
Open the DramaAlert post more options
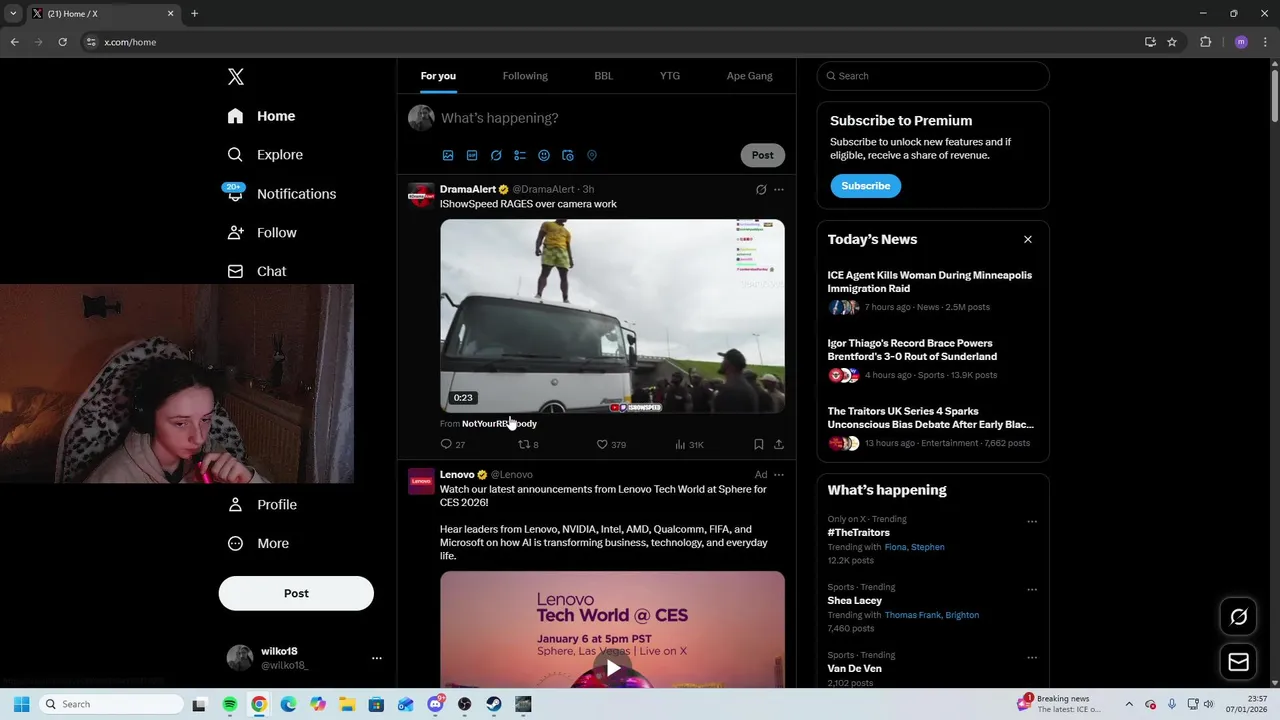click(779, 189)
